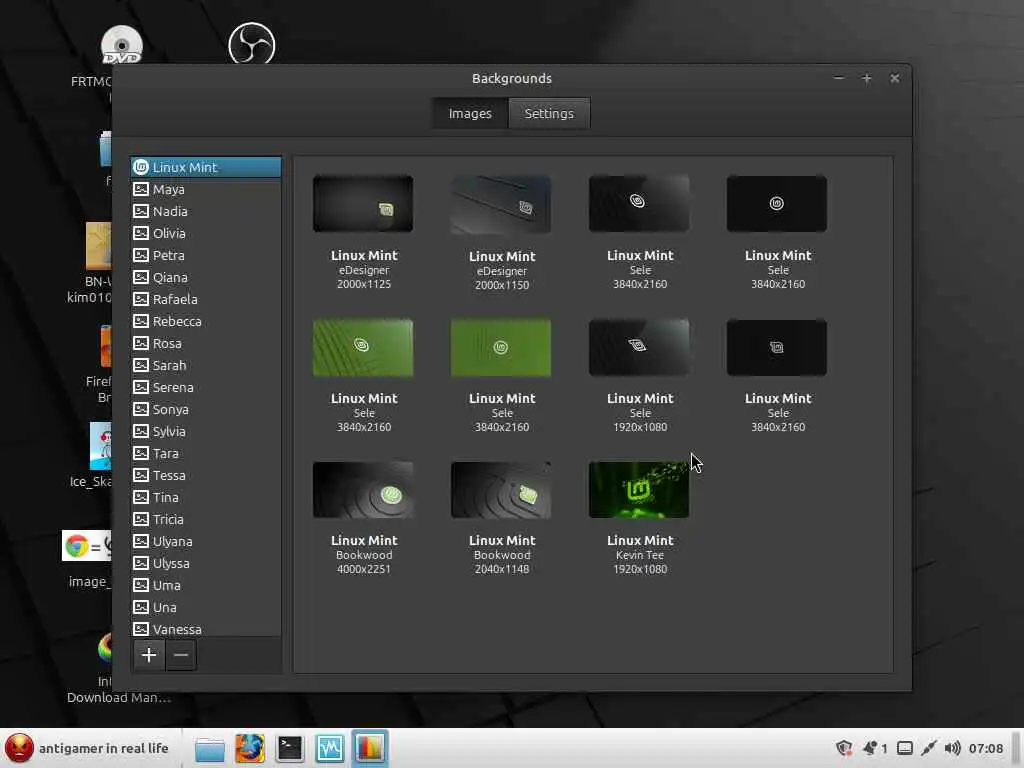Viewport: 1024px width, 768px height.
Task: Click the display tray icon
Action: coord(904,748)
